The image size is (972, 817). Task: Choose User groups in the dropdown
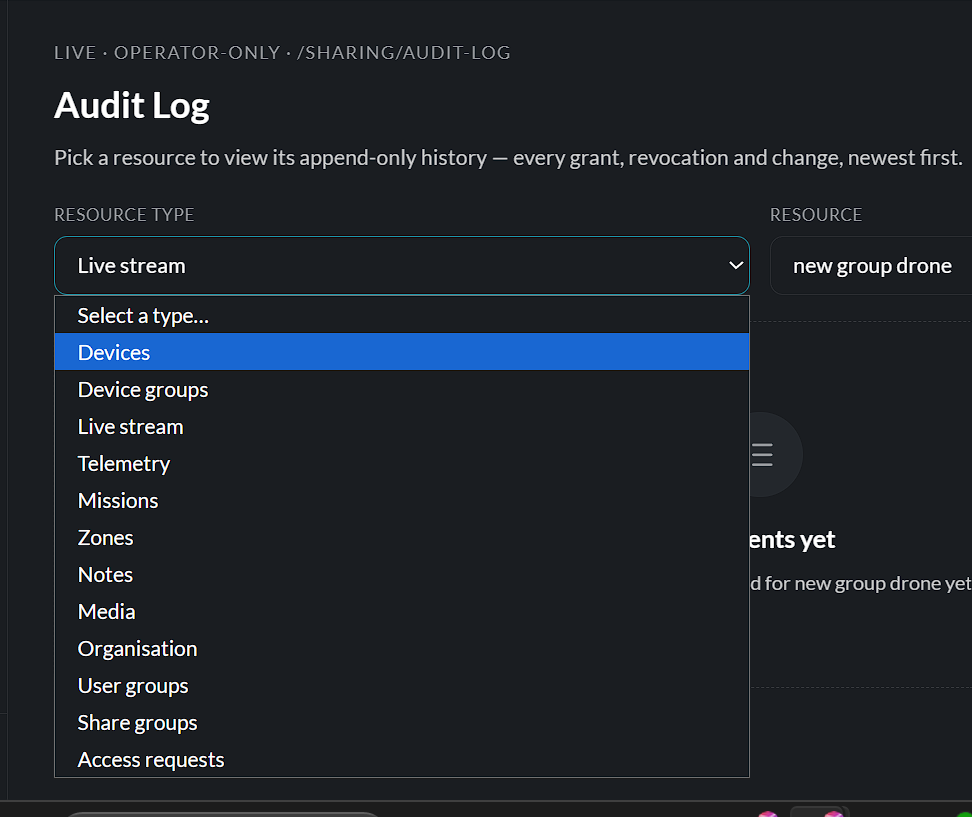point(402,686)
